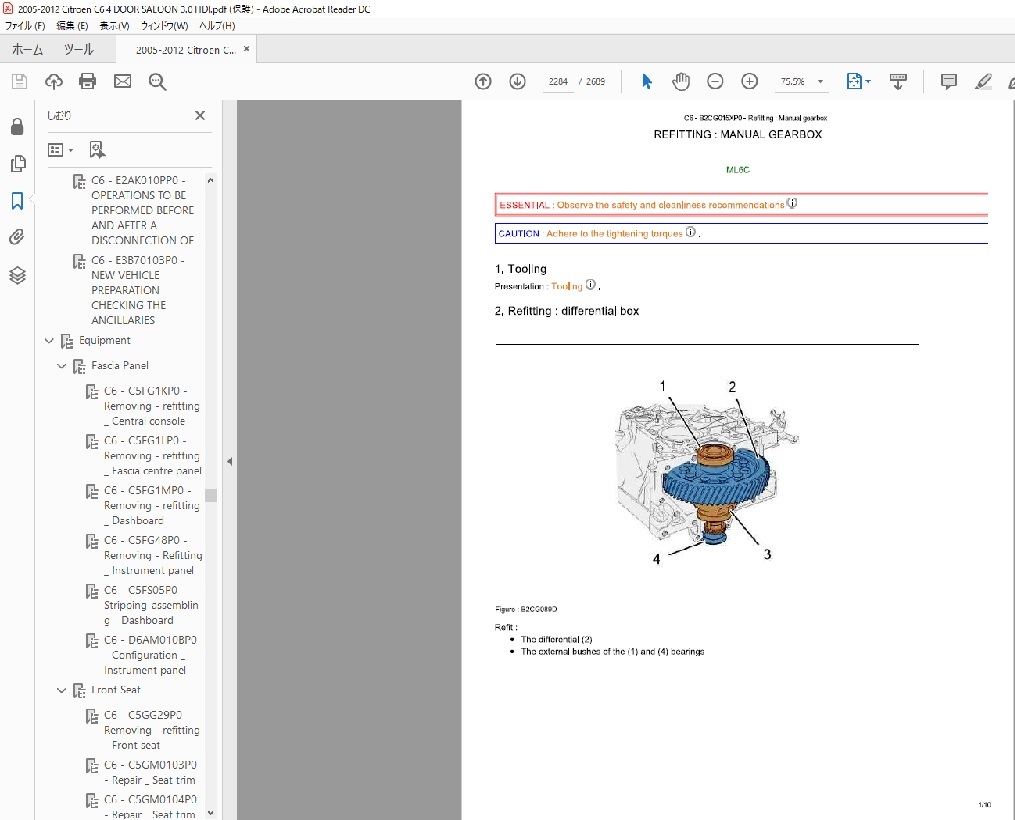Open bookmark C5FG1LP0 Fascia centre panel
The height and width of the screenshot is (820, 1015).
click(152, 456)
